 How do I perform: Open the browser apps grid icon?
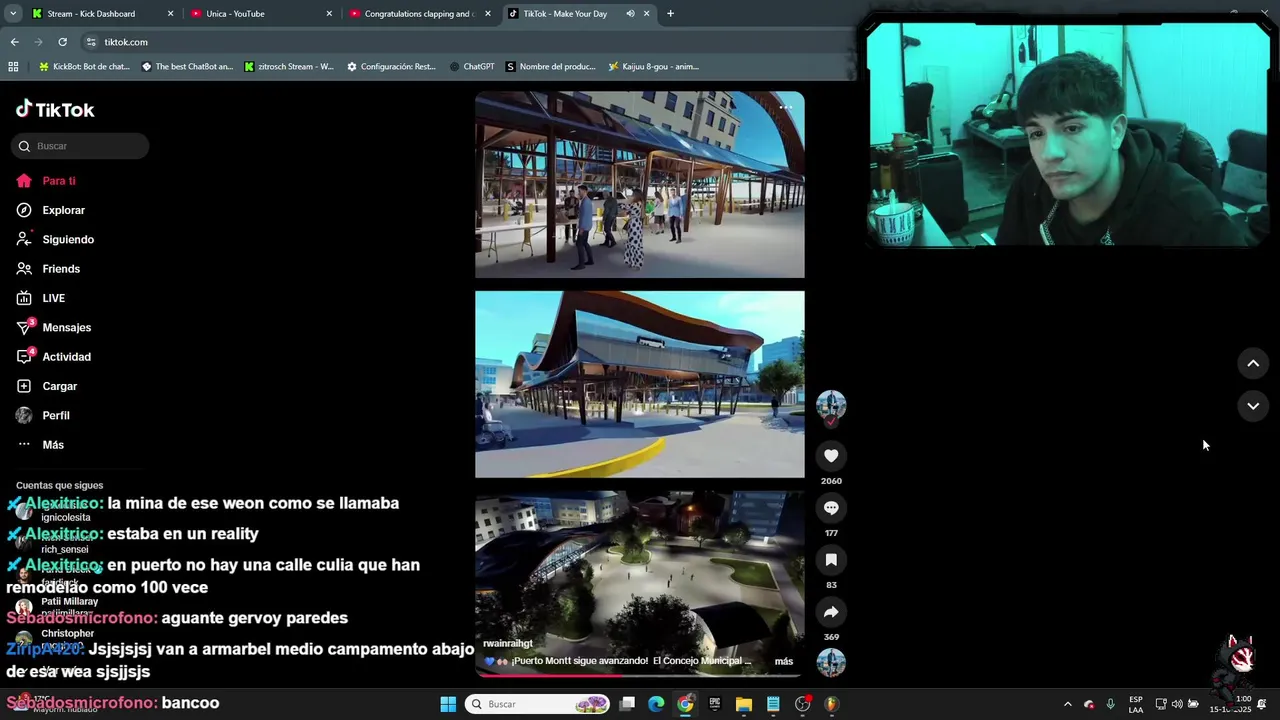pyautogui.click(x=13, y=67)
